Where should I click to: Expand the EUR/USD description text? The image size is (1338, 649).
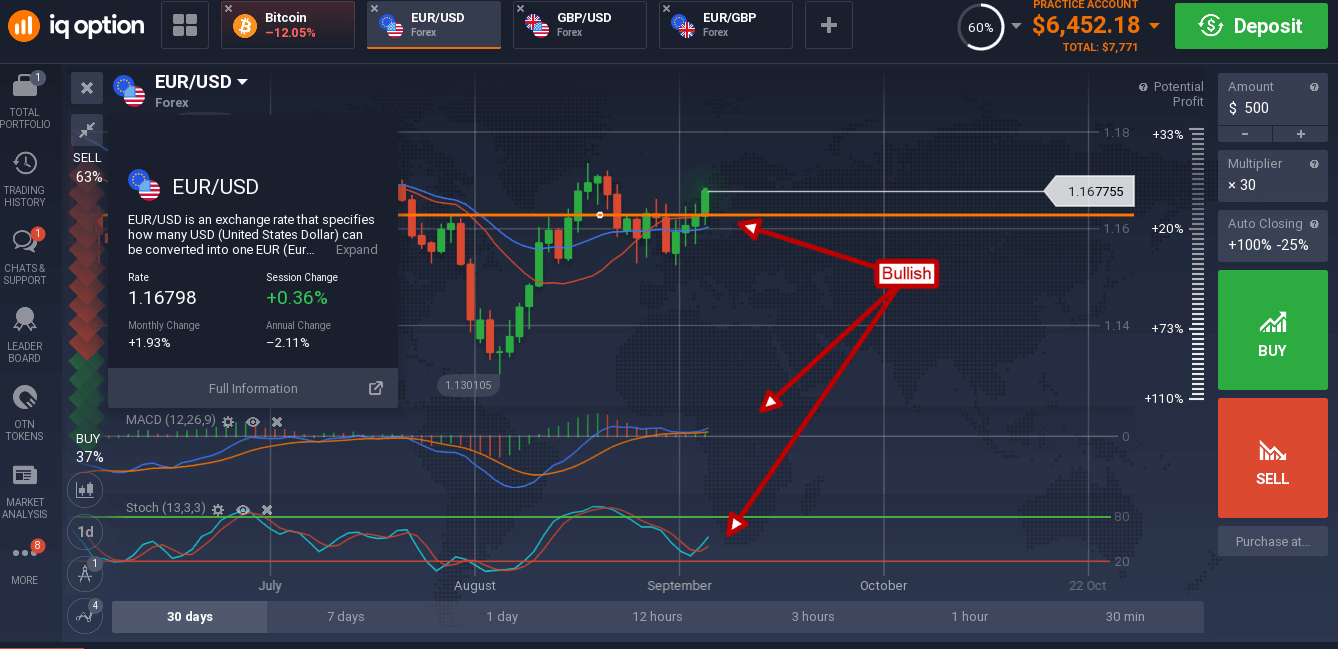pos(356,250)
